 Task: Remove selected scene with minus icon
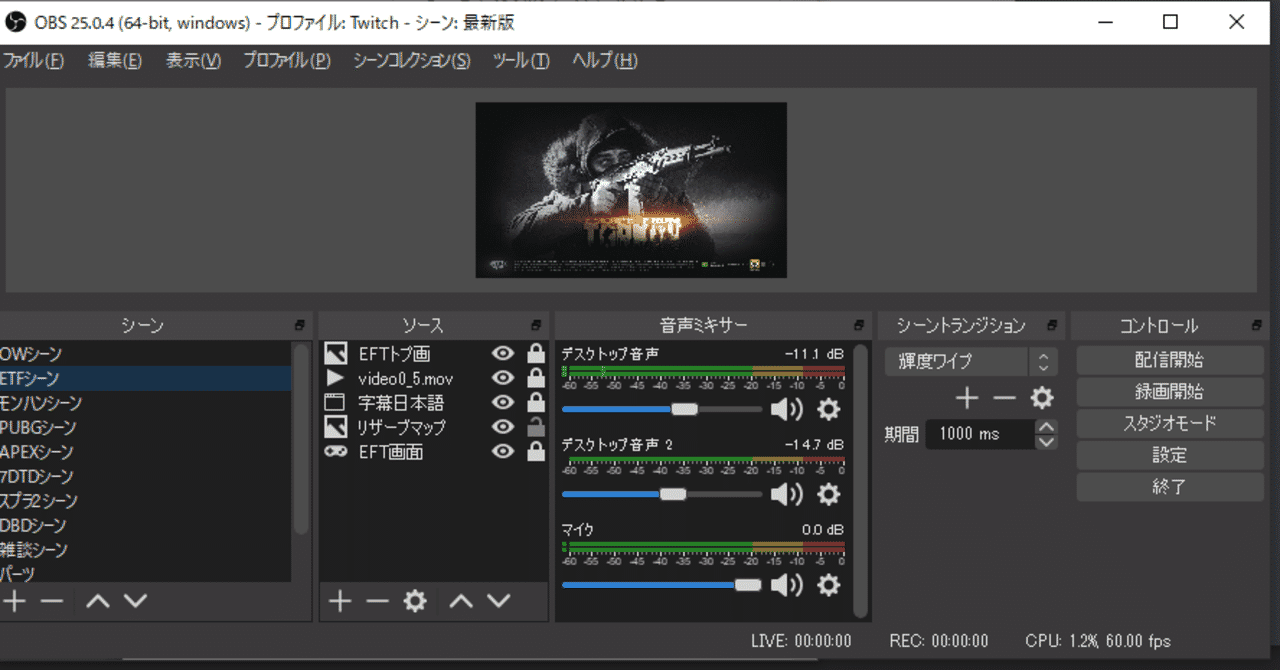click(x=52, y=601)
